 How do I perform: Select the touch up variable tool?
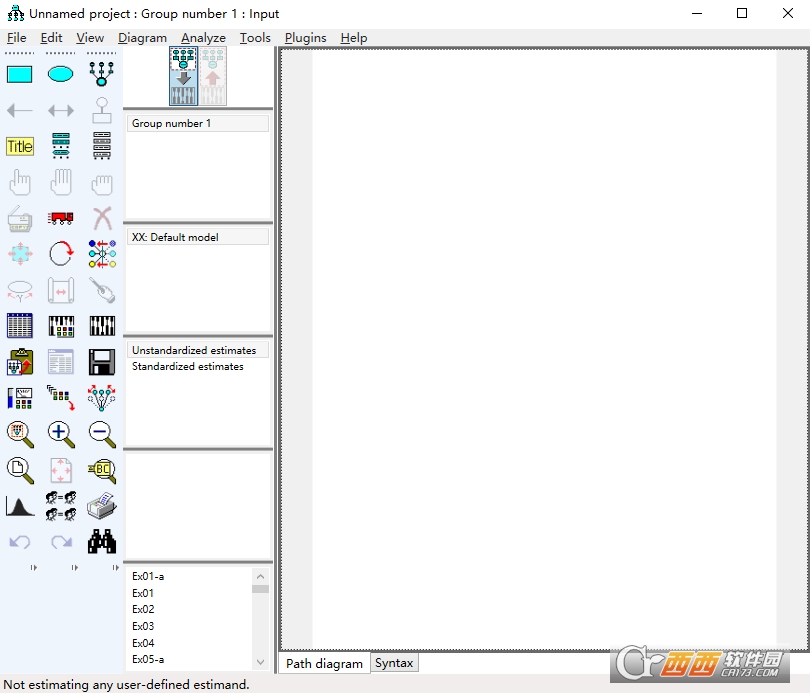click(x=102, y=290)
